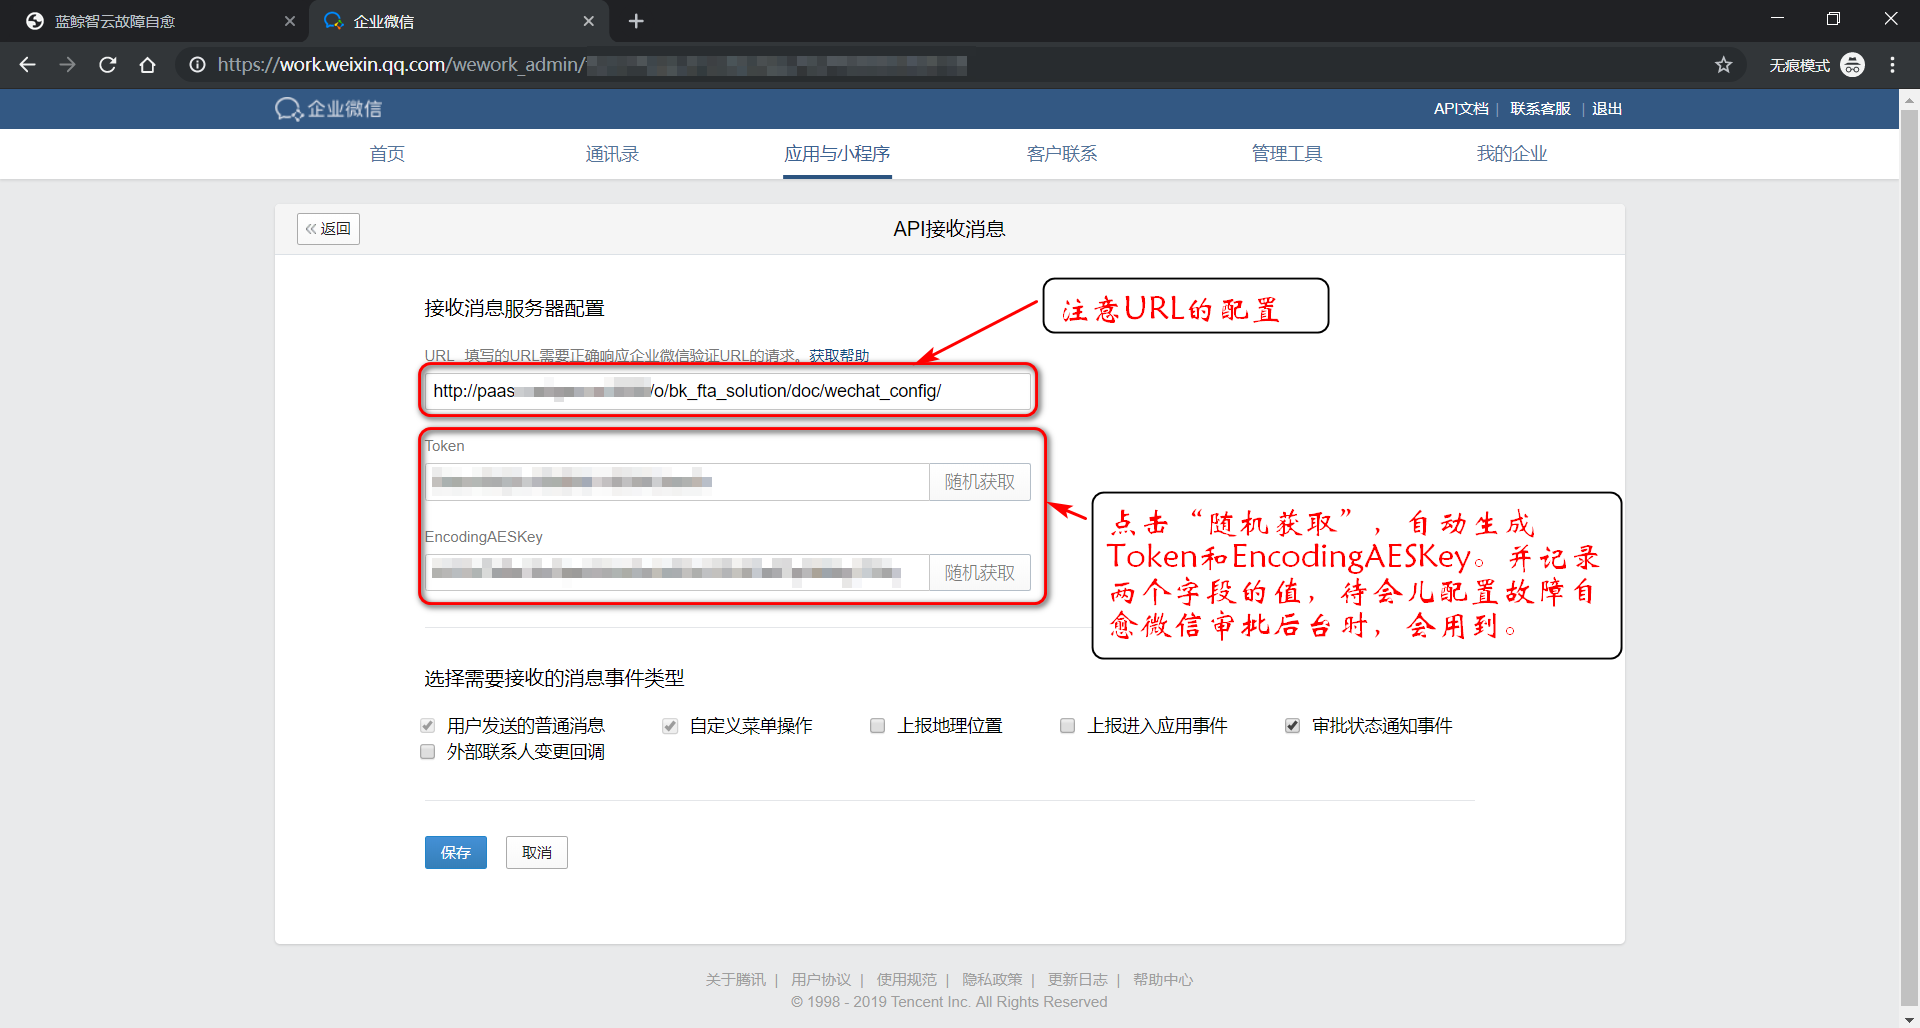
Task: Open the 关于腾讯 footer link
Action: pos(735,980)
